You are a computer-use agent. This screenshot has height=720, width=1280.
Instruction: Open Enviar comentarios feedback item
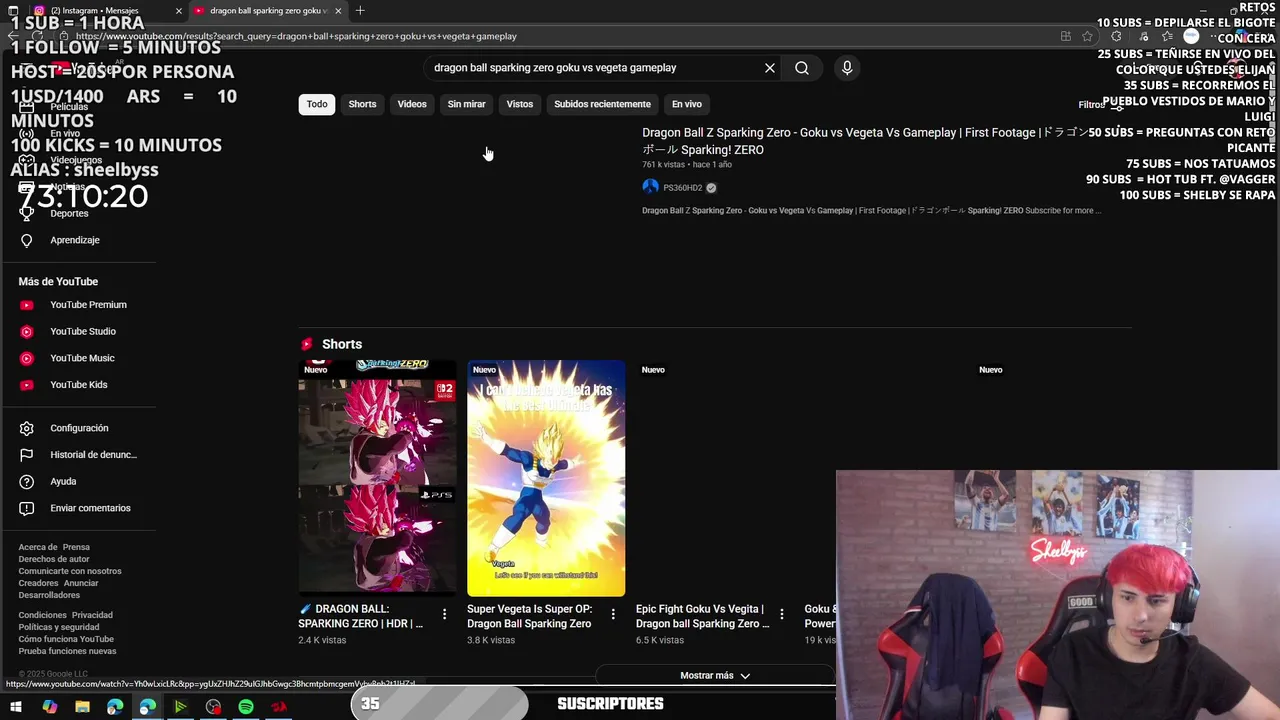pos(78,508)
